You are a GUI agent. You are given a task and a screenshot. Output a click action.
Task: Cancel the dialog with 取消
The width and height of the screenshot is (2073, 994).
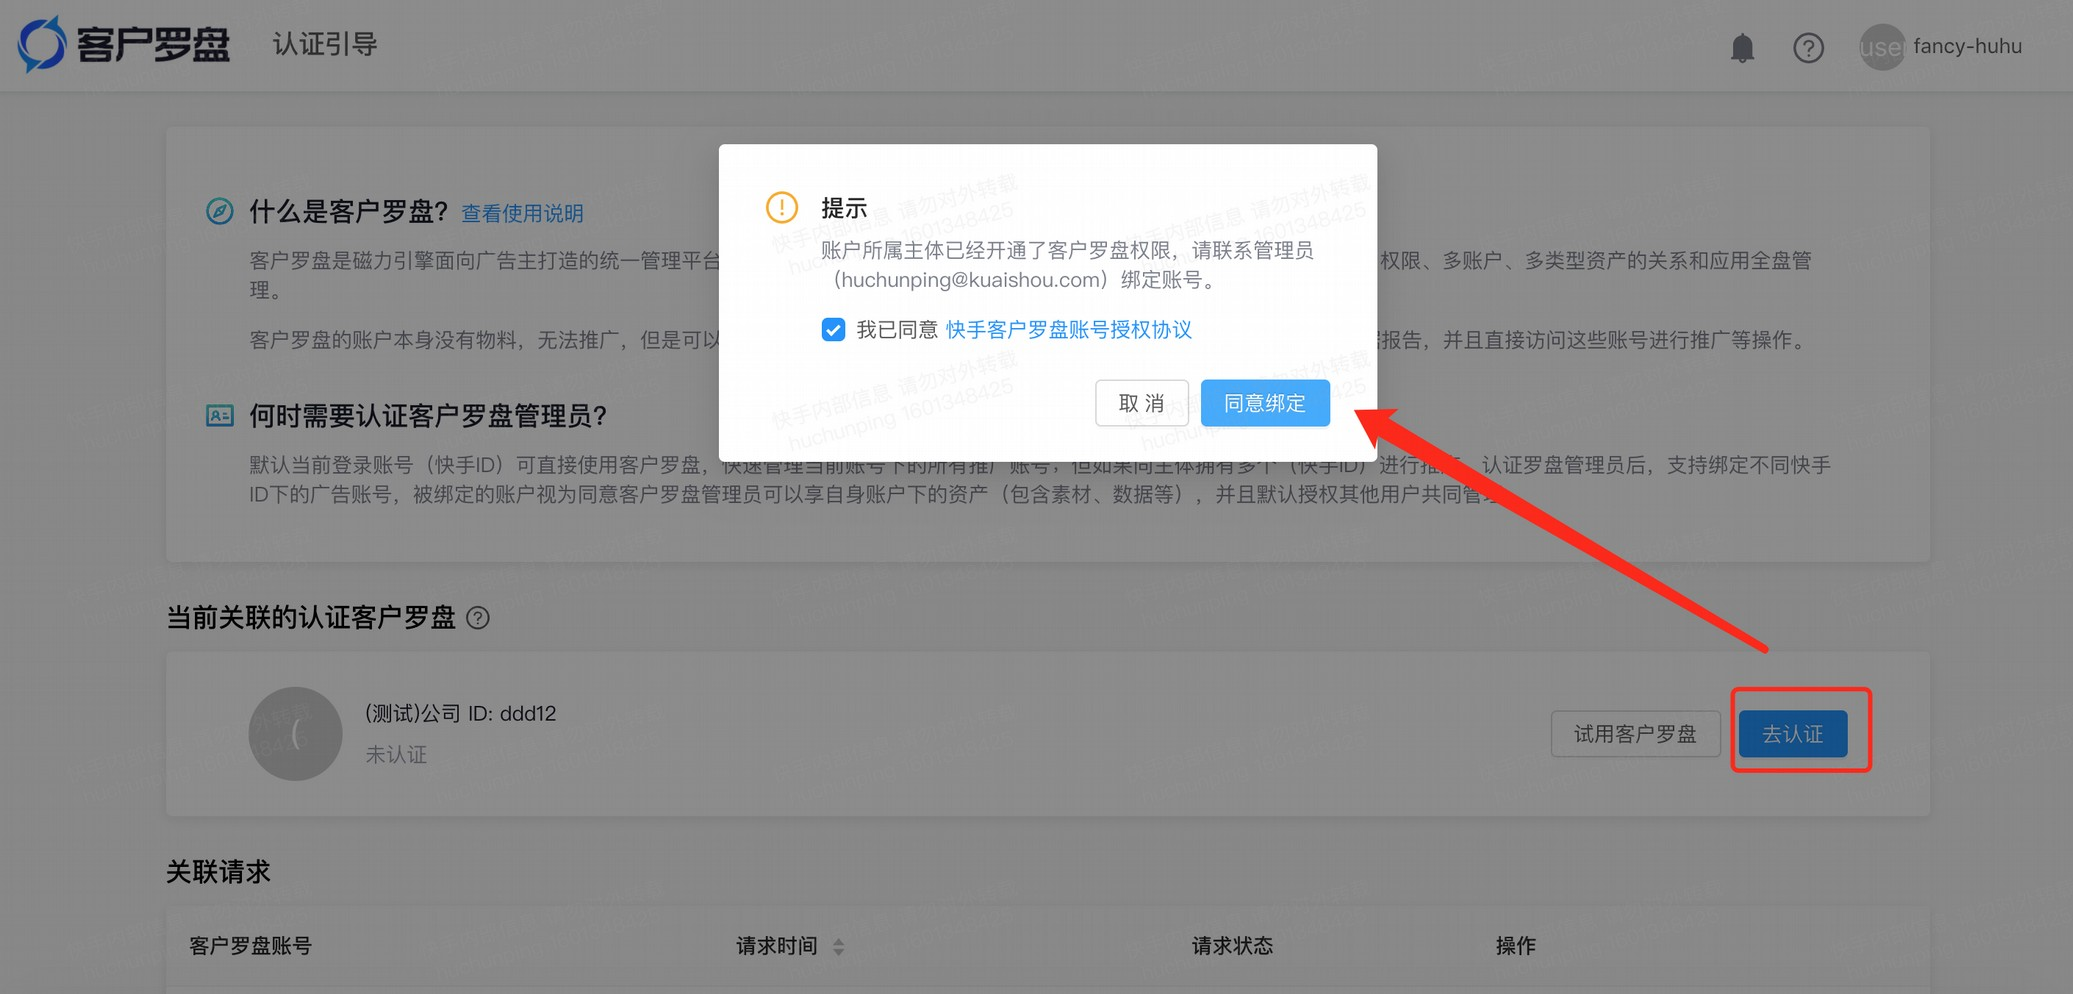(x=1141, y=403)
